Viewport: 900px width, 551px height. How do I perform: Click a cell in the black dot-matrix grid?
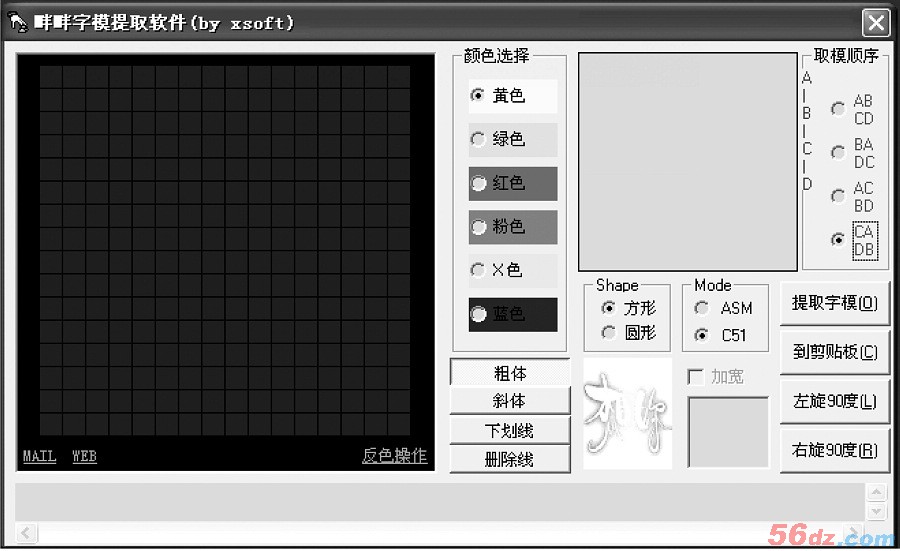coord(225,250)
